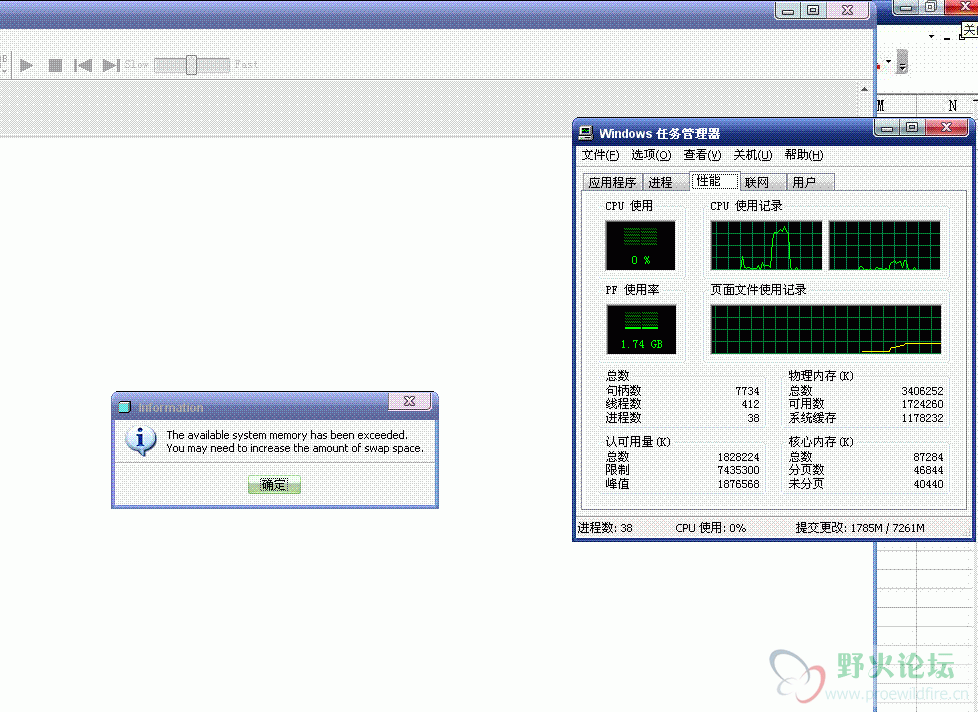
Task: Maximize the Windows 任务管理器 window
Action: [912, 127]
